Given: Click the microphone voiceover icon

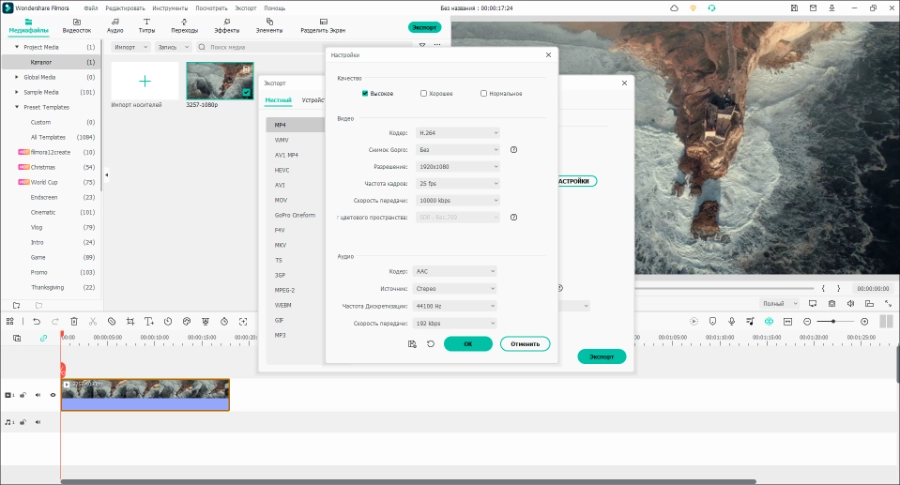Looking at the screenshot, I should [731, 322].
